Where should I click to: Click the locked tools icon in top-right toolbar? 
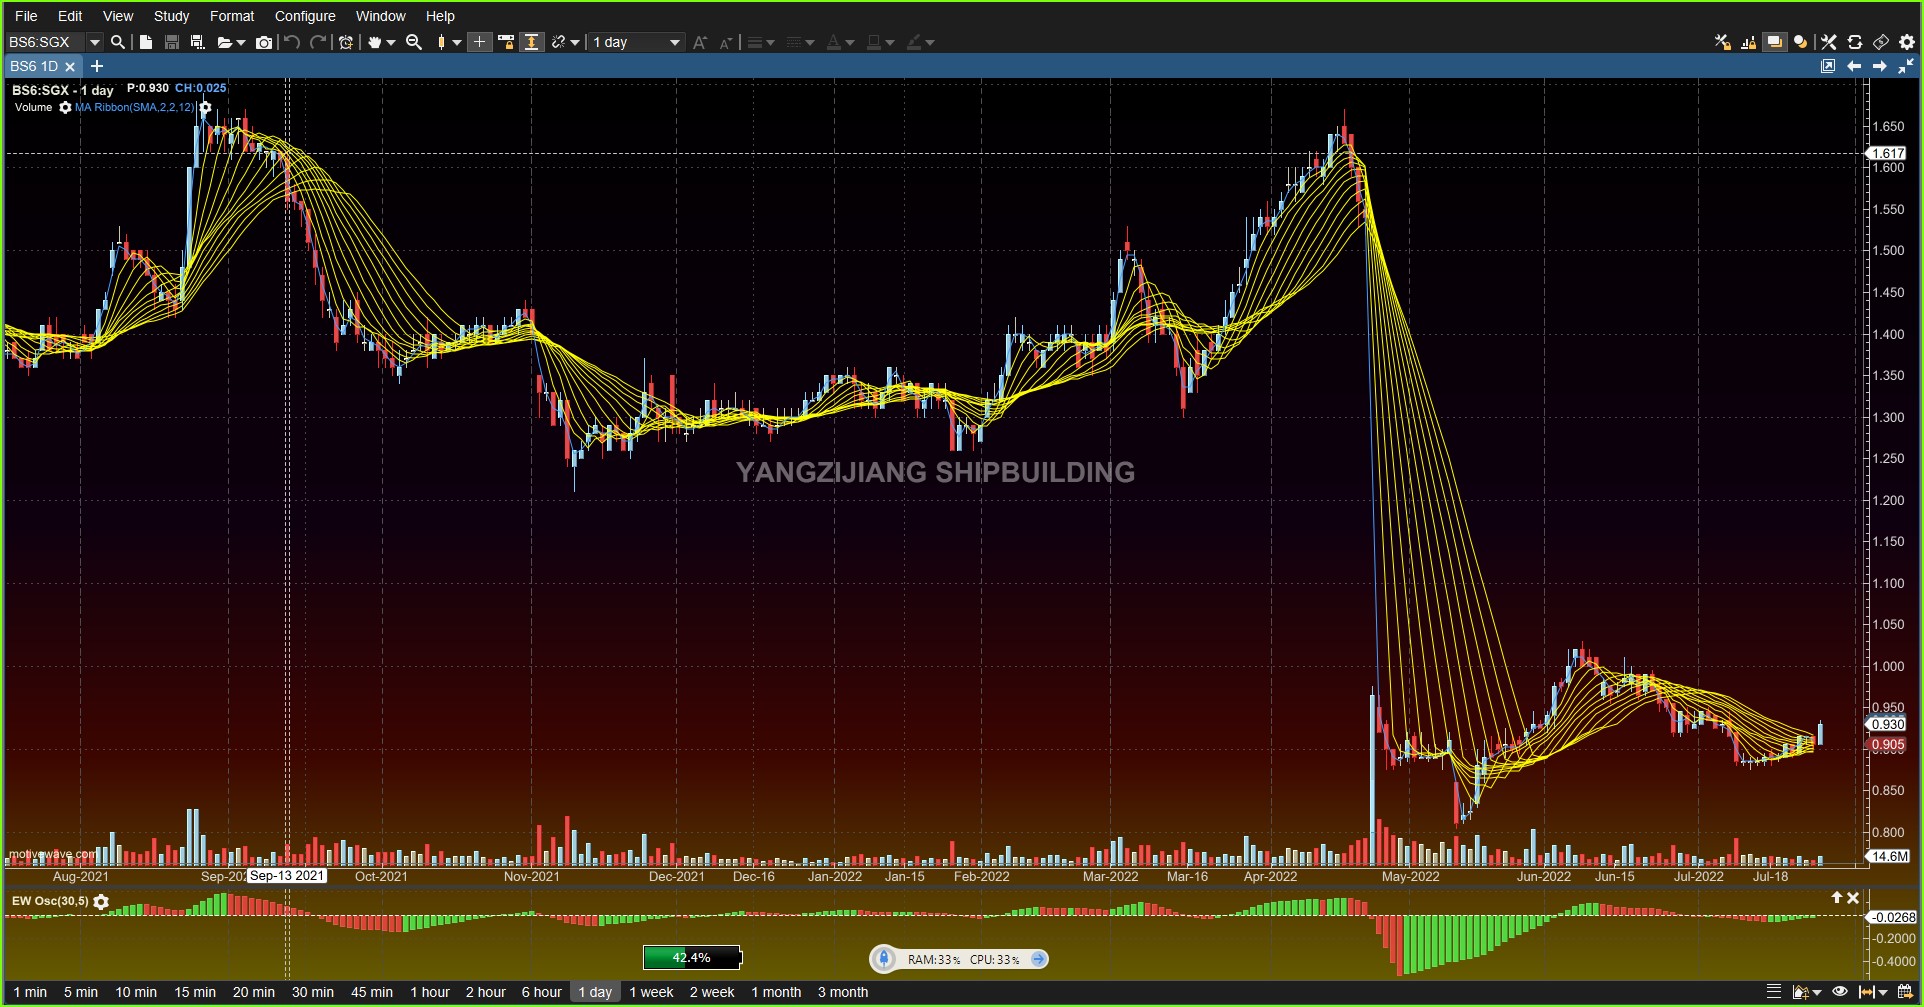tap(1723, 42)
